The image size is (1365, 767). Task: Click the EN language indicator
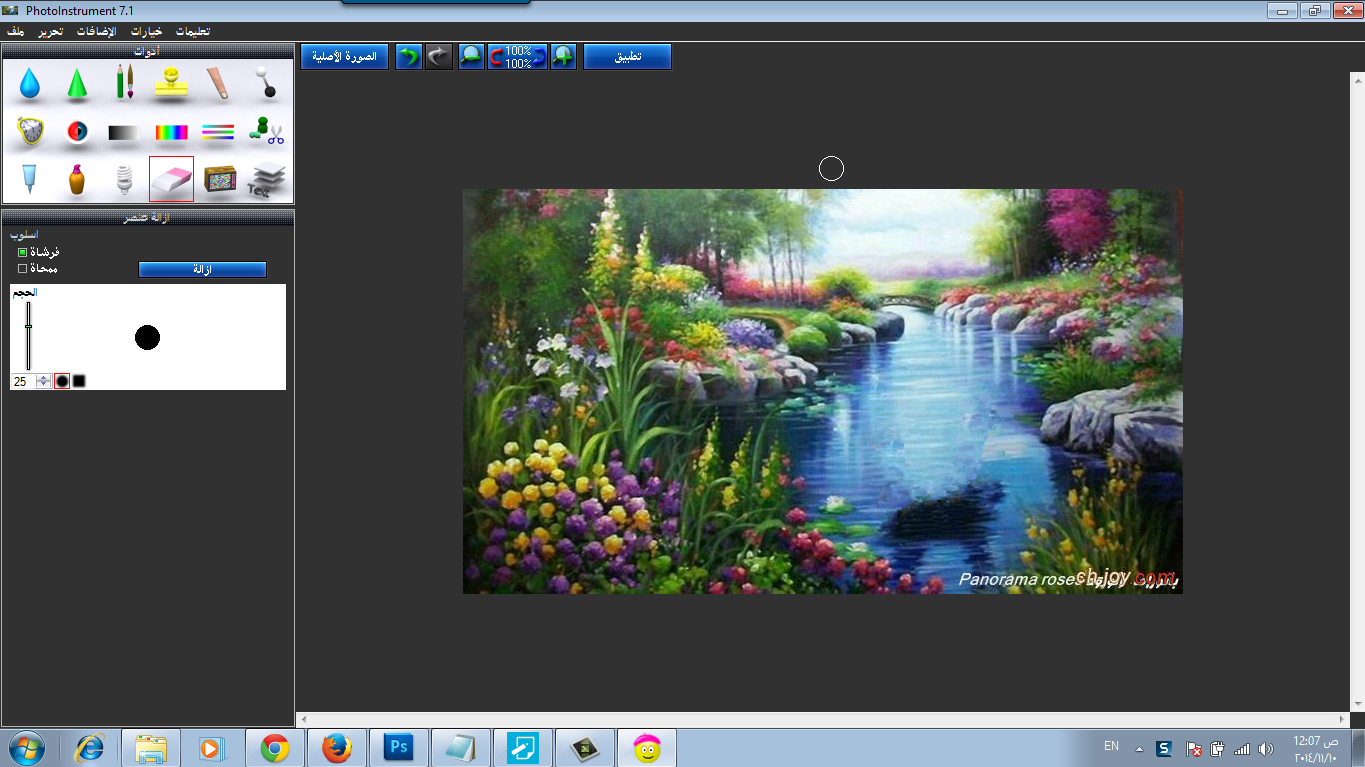click(x=1111, y=746)
